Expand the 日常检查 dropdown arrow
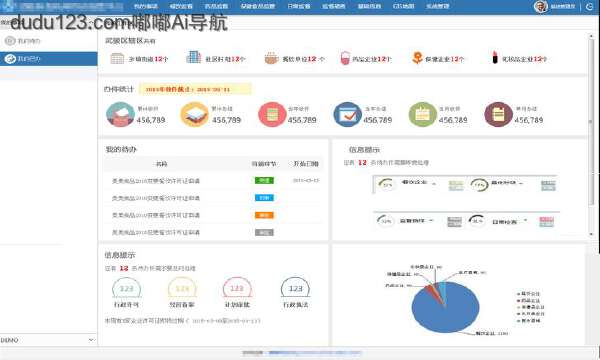The height and width of the screenshot is (360, 600). (x=525, y=220)
